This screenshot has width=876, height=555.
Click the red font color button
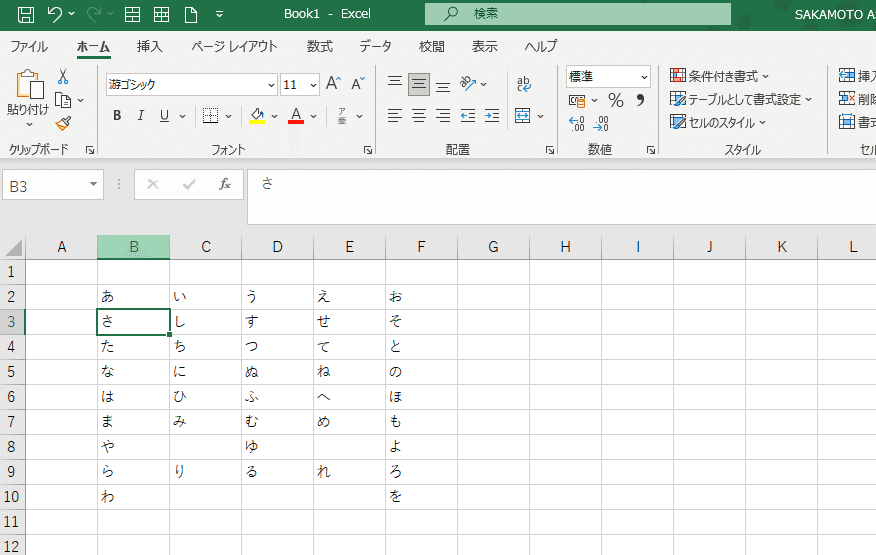(x=296, y=116)
